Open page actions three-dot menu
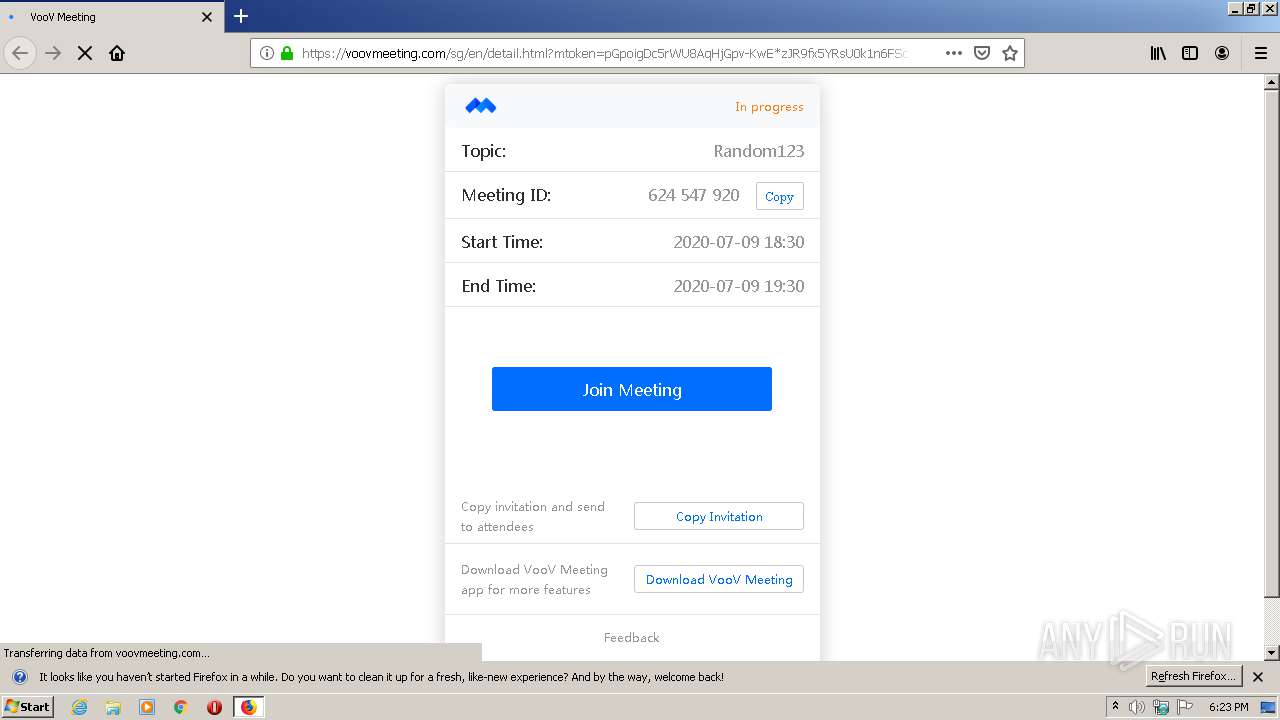 click(x=954, y=53)
